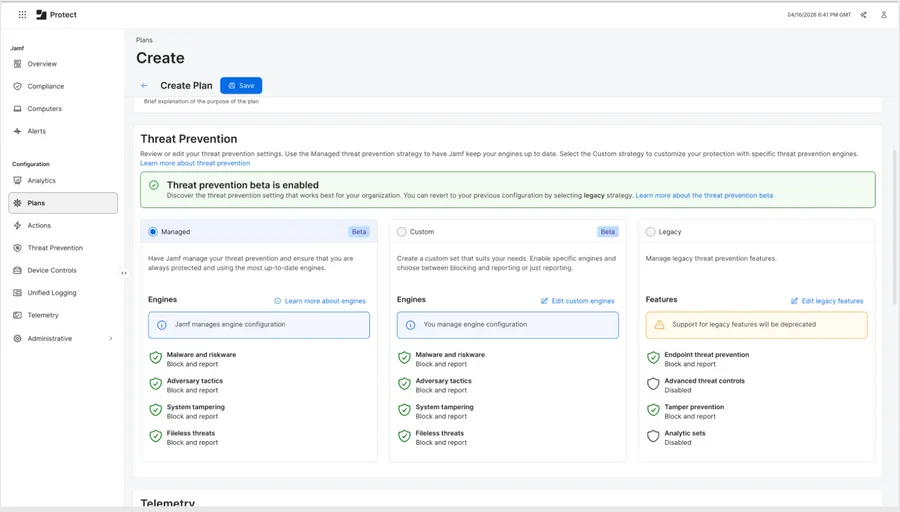Click Learn more about threat prevention link
This screenshot has width=900, height=512.
click(x=195, y=163)
